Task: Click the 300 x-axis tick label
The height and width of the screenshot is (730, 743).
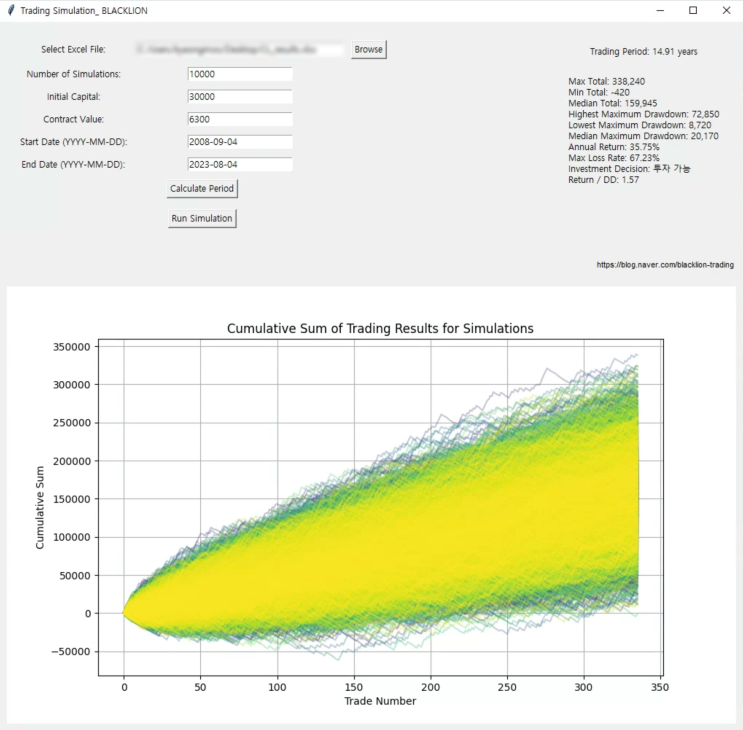Action: (x=583, y=687)
